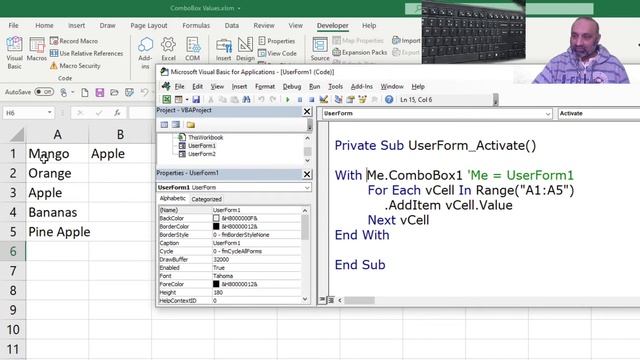Toggle Folders icon in Project Explorer
Image resolution: width=640 pixels, height=360 pixels.
point(191,124)
